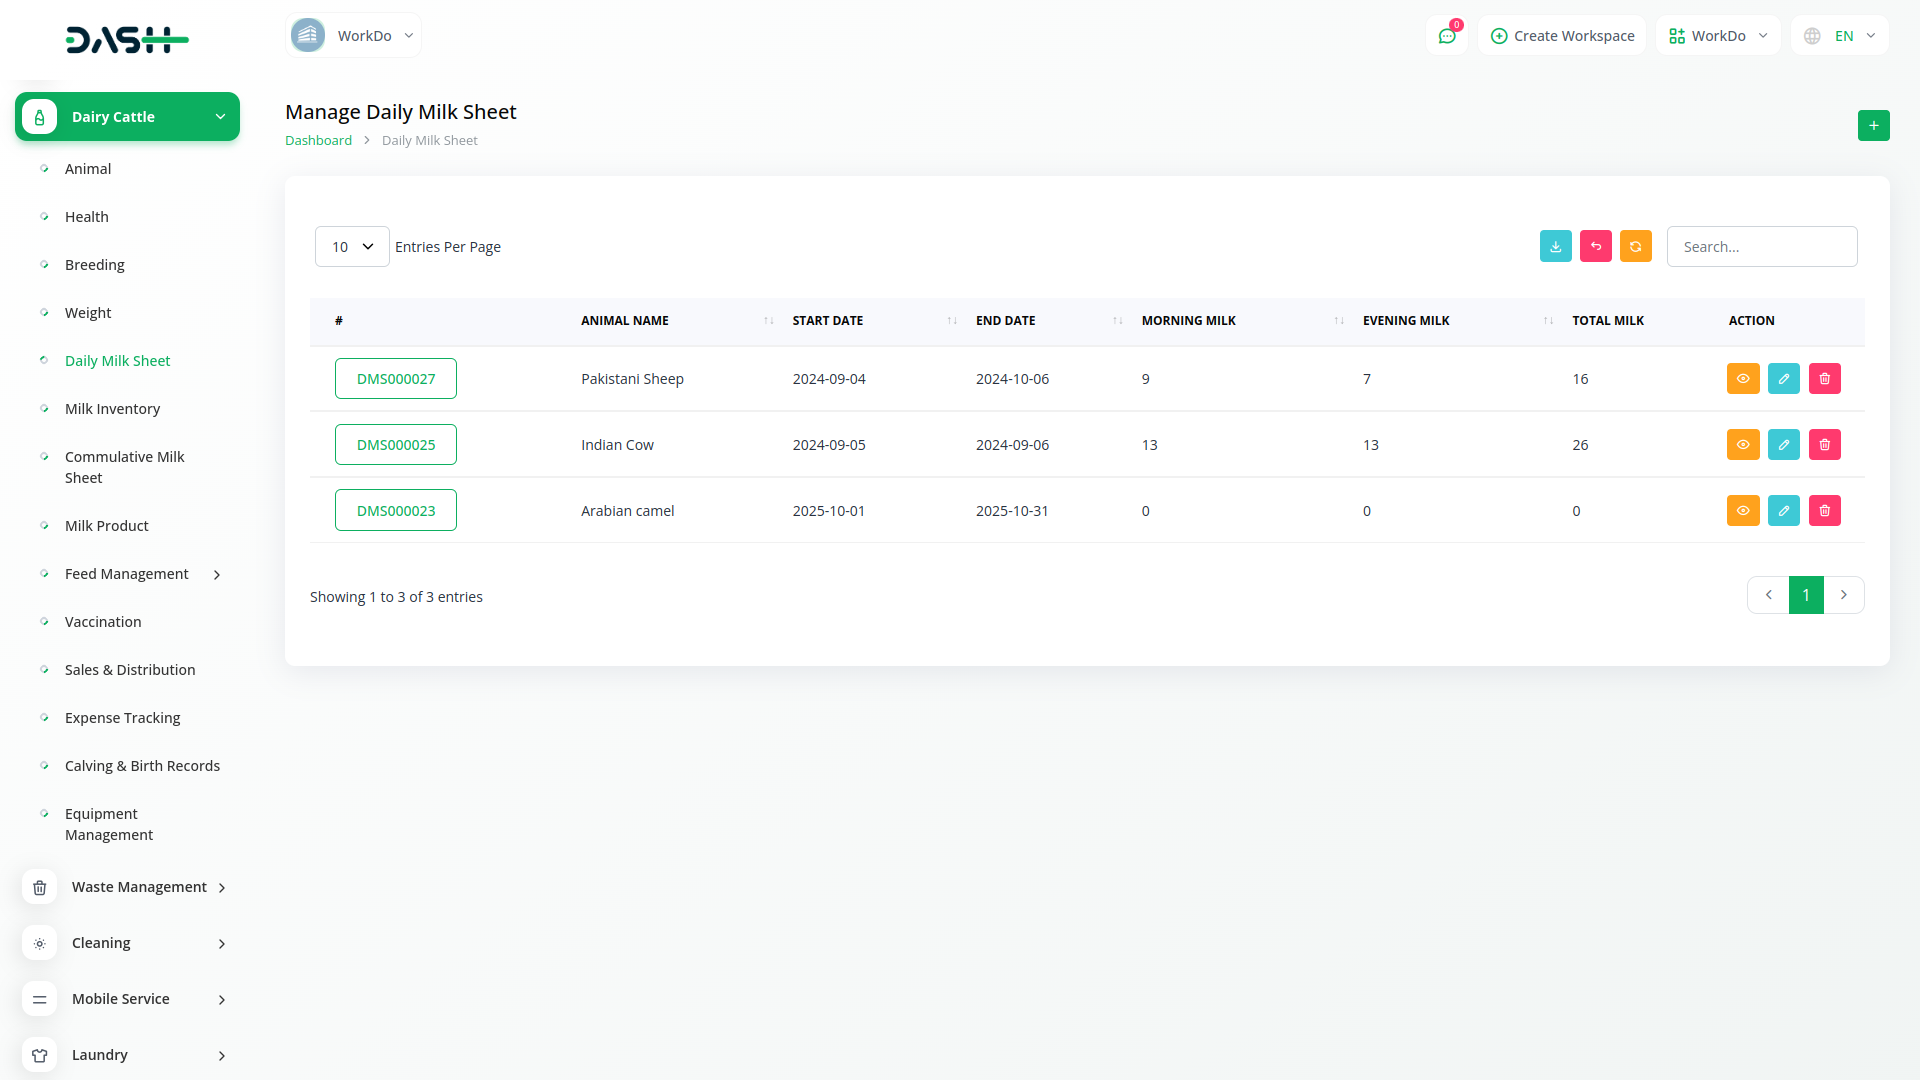This screenshot has width=1920, height=1080.
Task: Click the Search input field
Action: 1761,247
